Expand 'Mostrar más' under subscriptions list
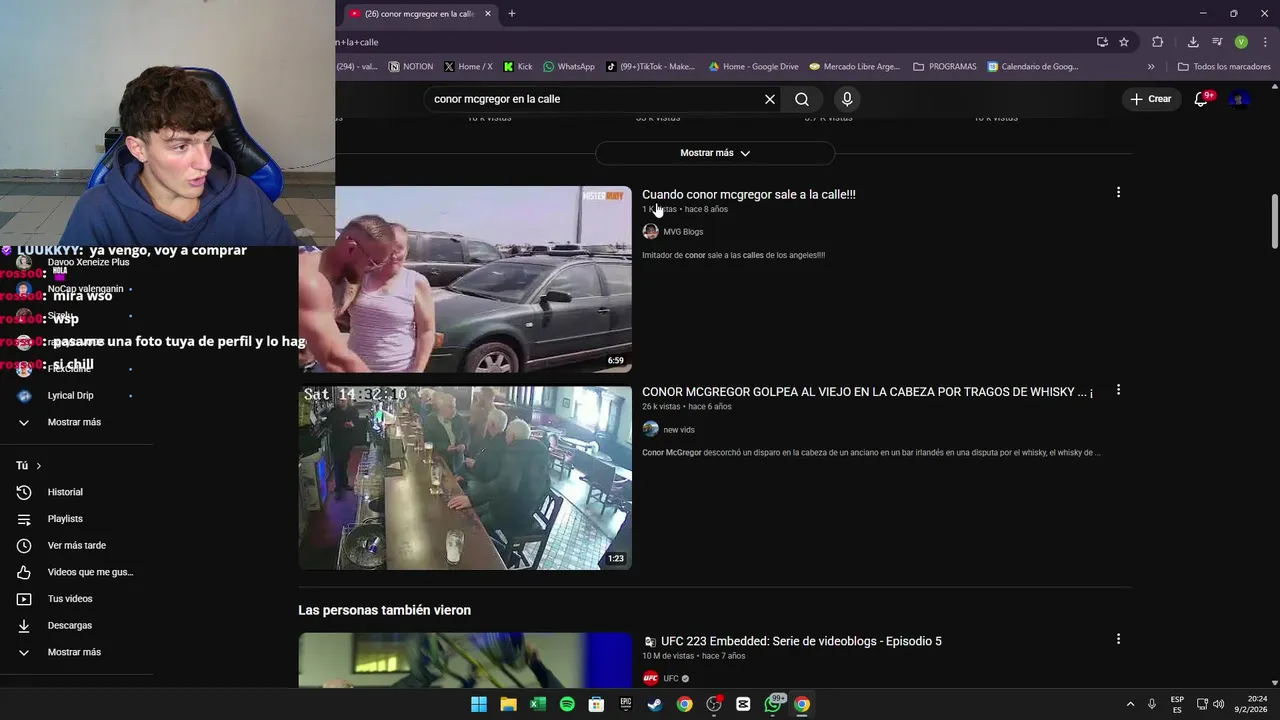The width and height of the screenshot is (1280, 720). [76, 422]
